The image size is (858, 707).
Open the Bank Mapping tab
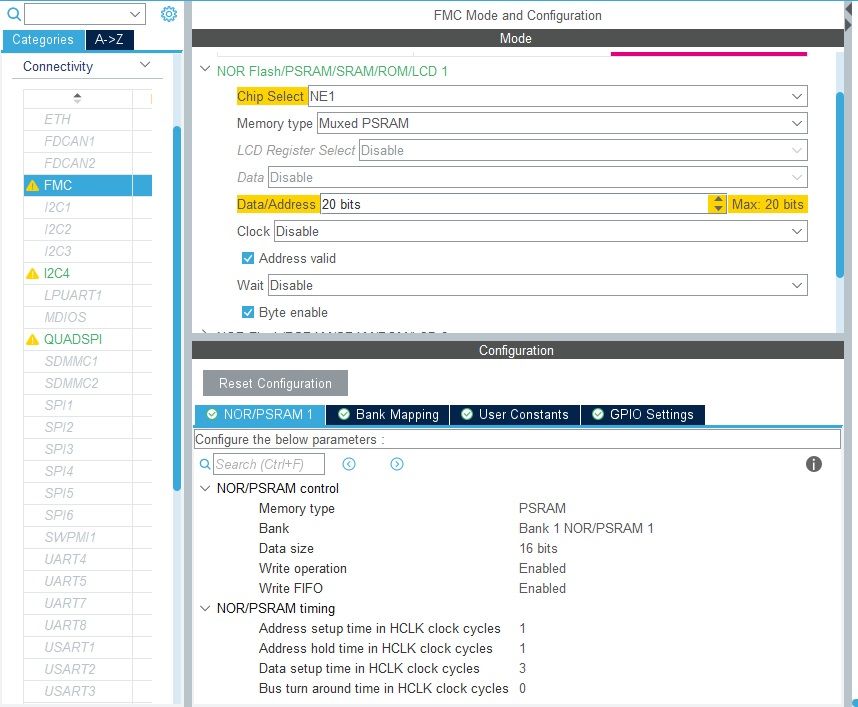coord(387,414)
